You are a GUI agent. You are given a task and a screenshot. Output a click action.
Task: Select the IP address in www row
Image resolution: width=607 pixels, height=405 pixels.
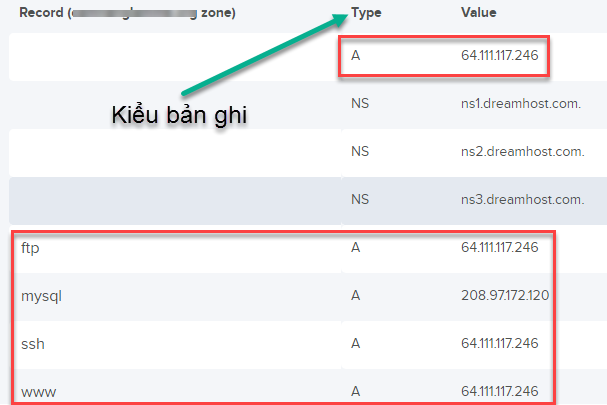[500, 389]
